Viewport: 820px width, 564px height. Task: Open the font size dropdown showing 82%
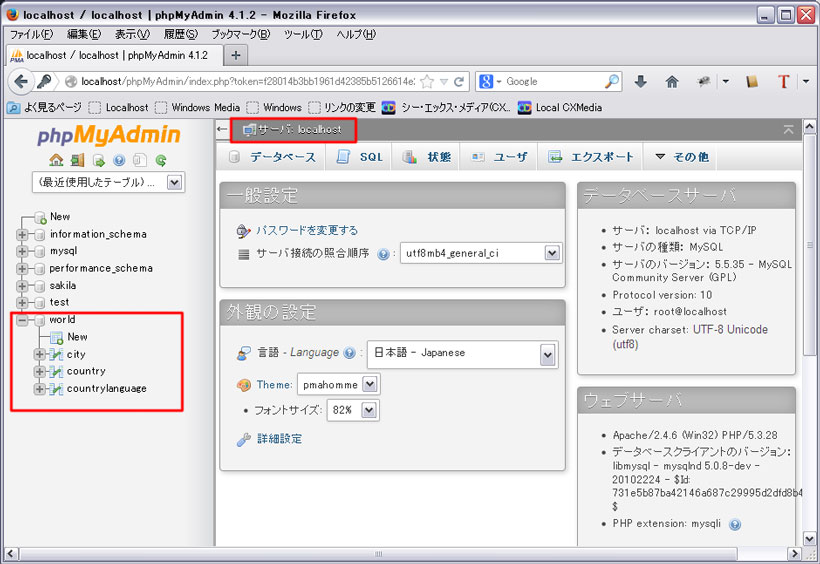pos(353,410)
